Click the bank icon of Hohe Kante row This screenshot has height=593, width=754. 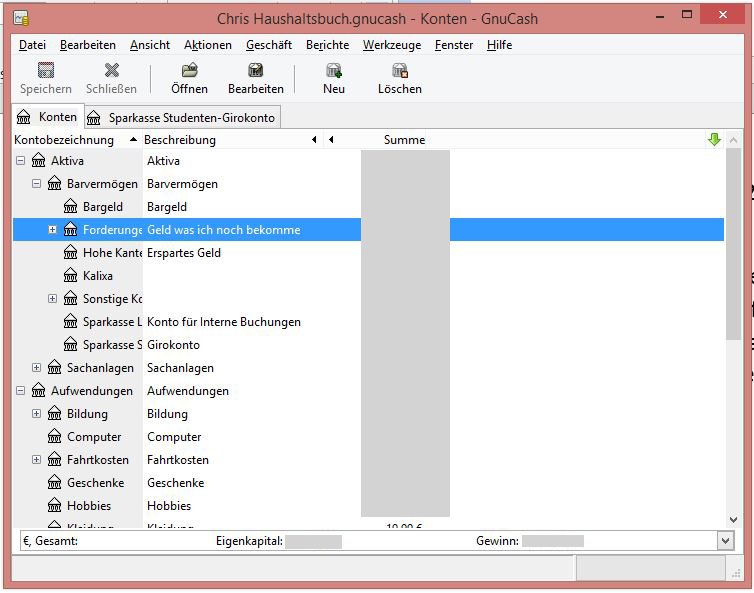pos(70,252)
